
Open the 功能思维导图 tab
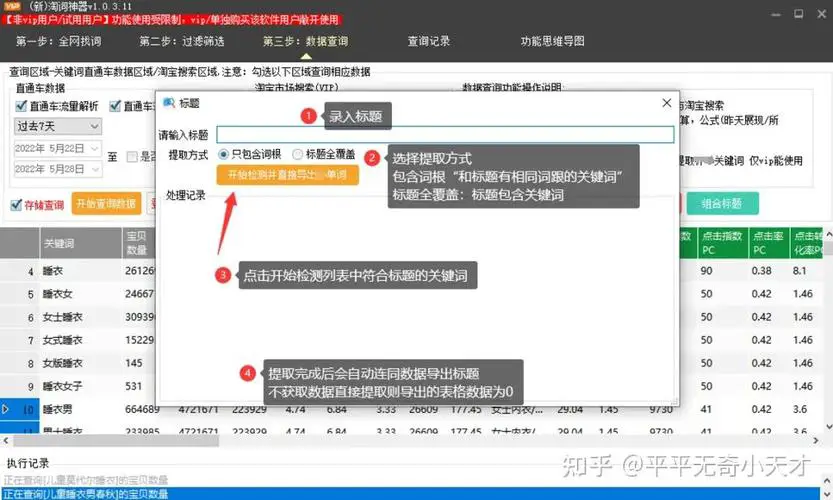pyautogui.click(x=552, y=41)
